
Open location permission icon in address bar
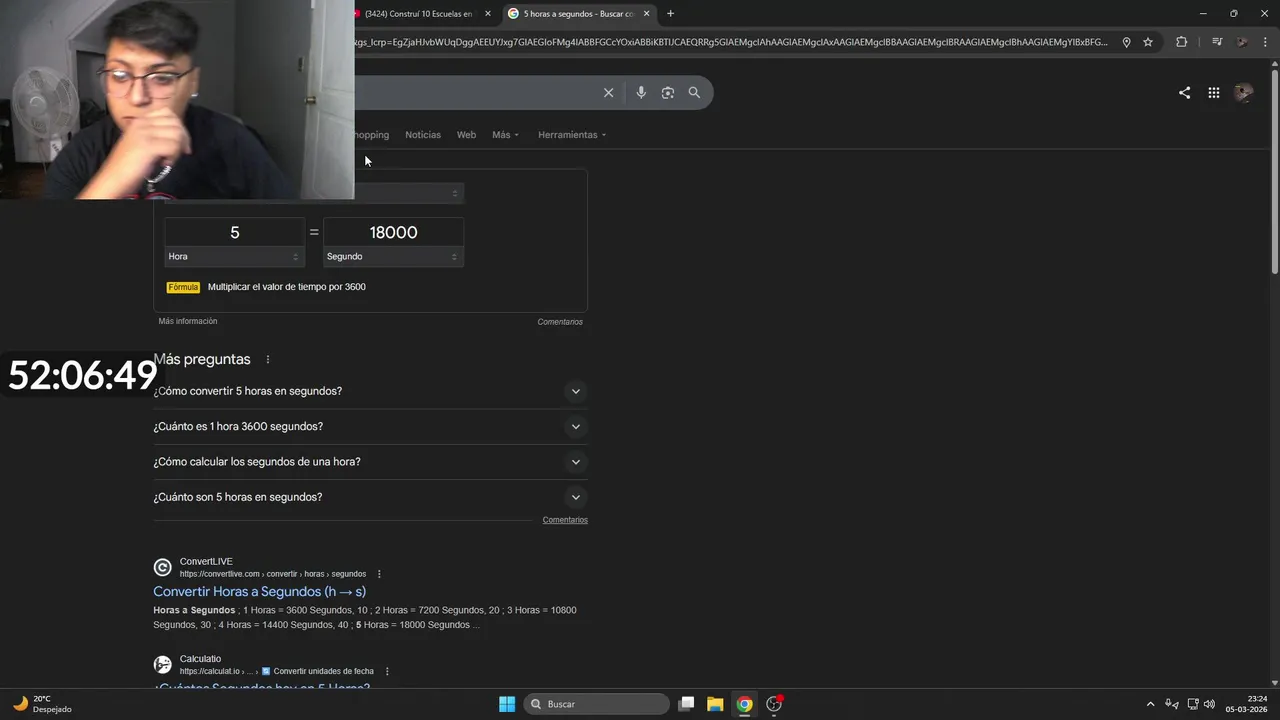pos(1126,42)
